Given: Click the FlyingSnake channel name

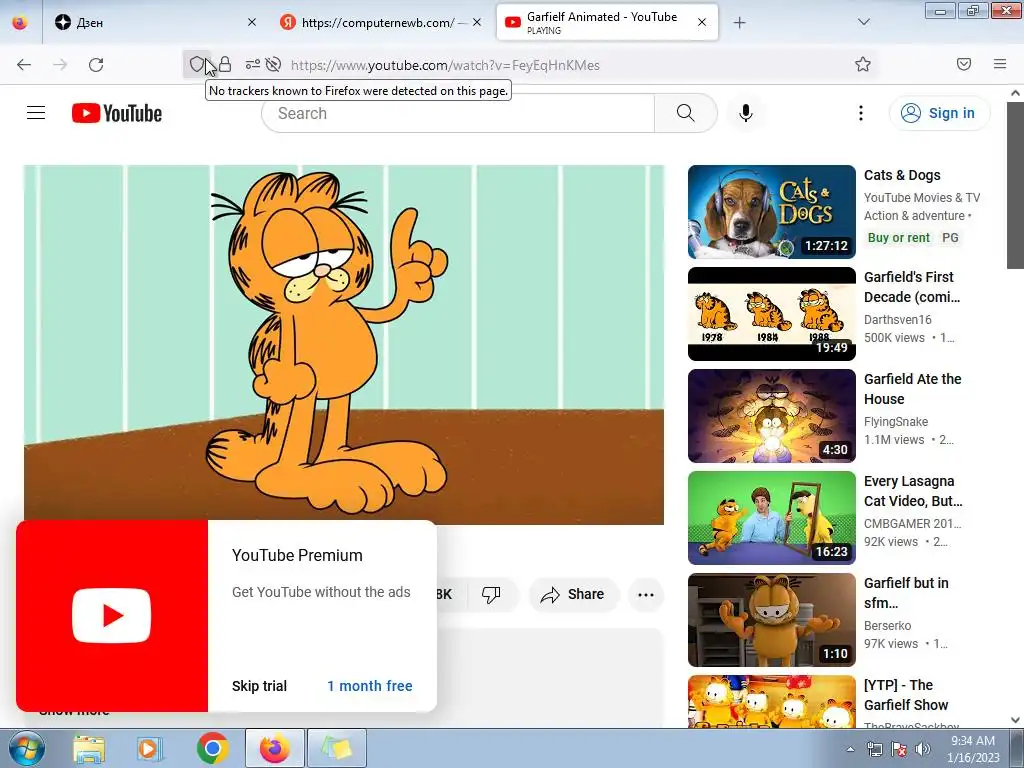Looking at the screenshot, I should [895, 421].
